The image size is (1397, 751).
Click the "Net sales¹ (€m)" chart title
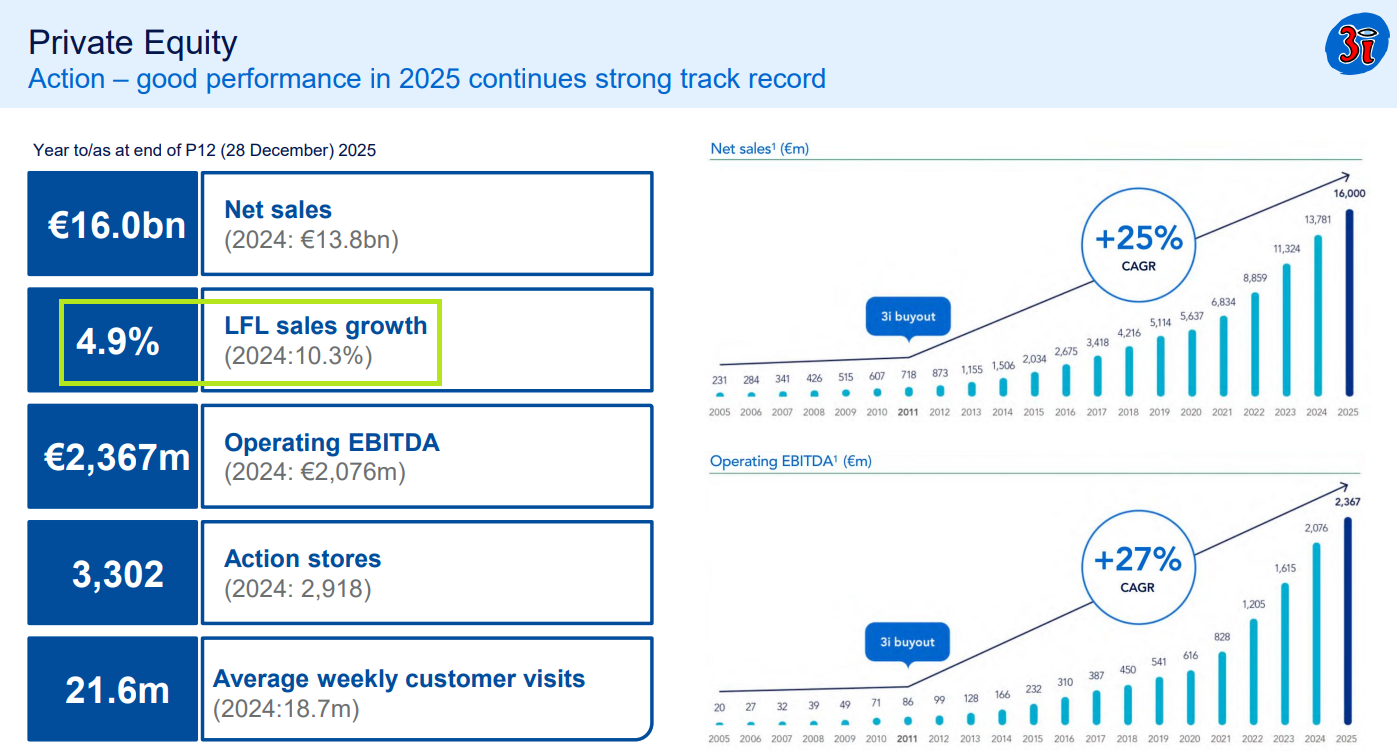click(x=760, y=149)
